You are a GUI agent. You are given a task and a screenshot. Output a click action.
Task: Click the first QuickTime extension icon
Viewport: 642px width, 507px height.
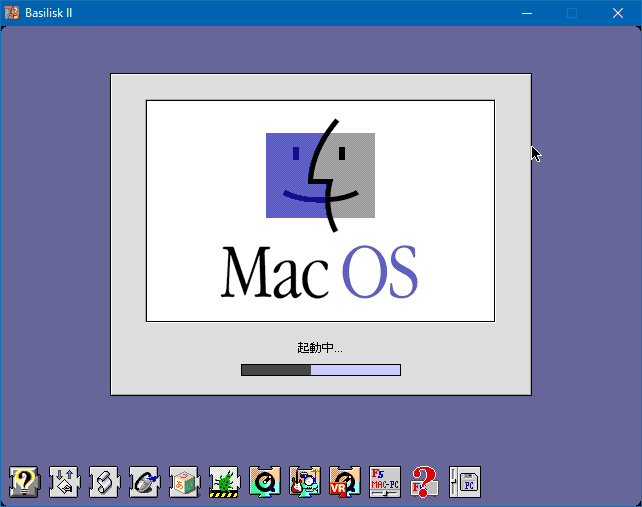coord(264,482)
